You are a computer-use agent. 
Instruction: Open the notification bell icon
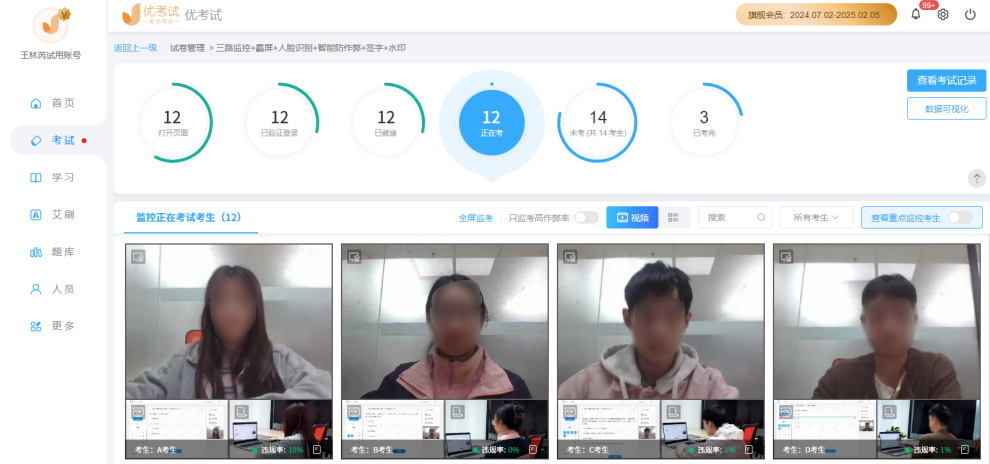pyautogui.click(x=915, y=15)
